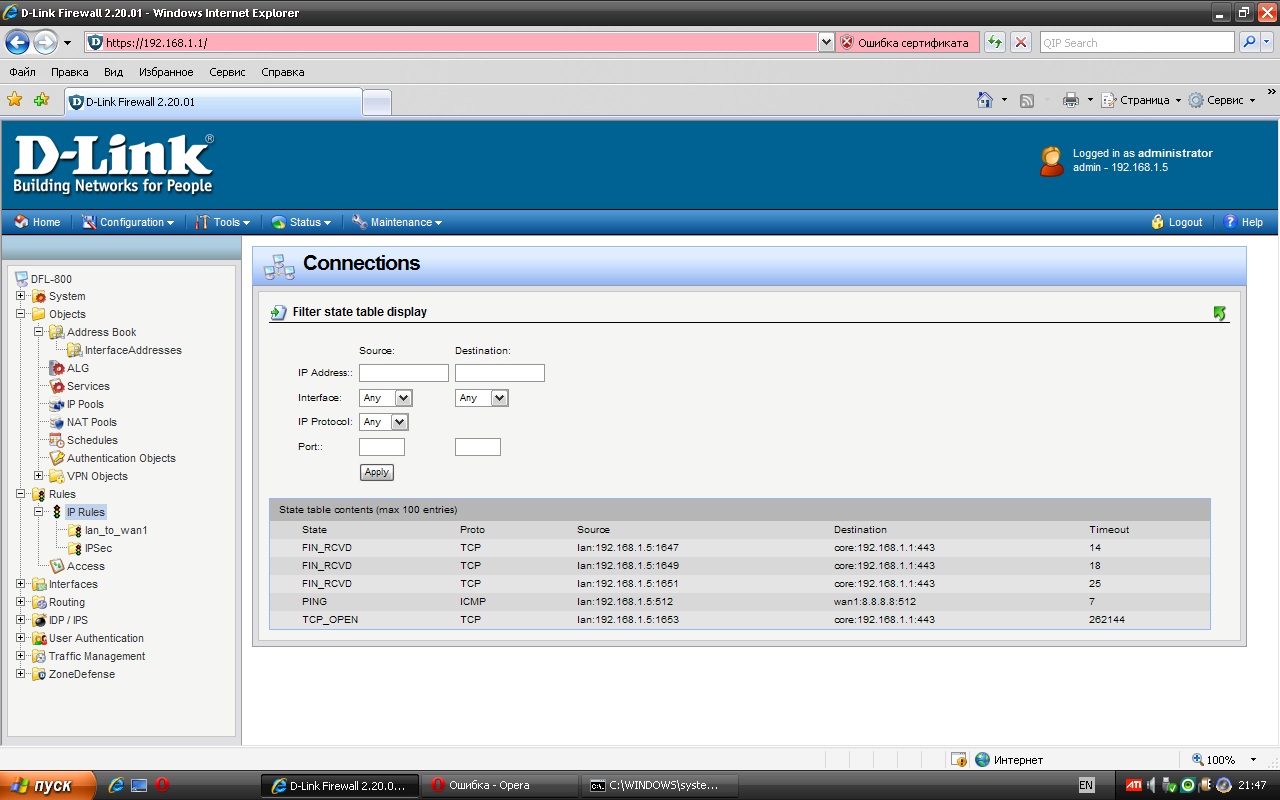Expand the Interfaces tree node
Viewport: 1280px width, 800px height.
point(20,584)
